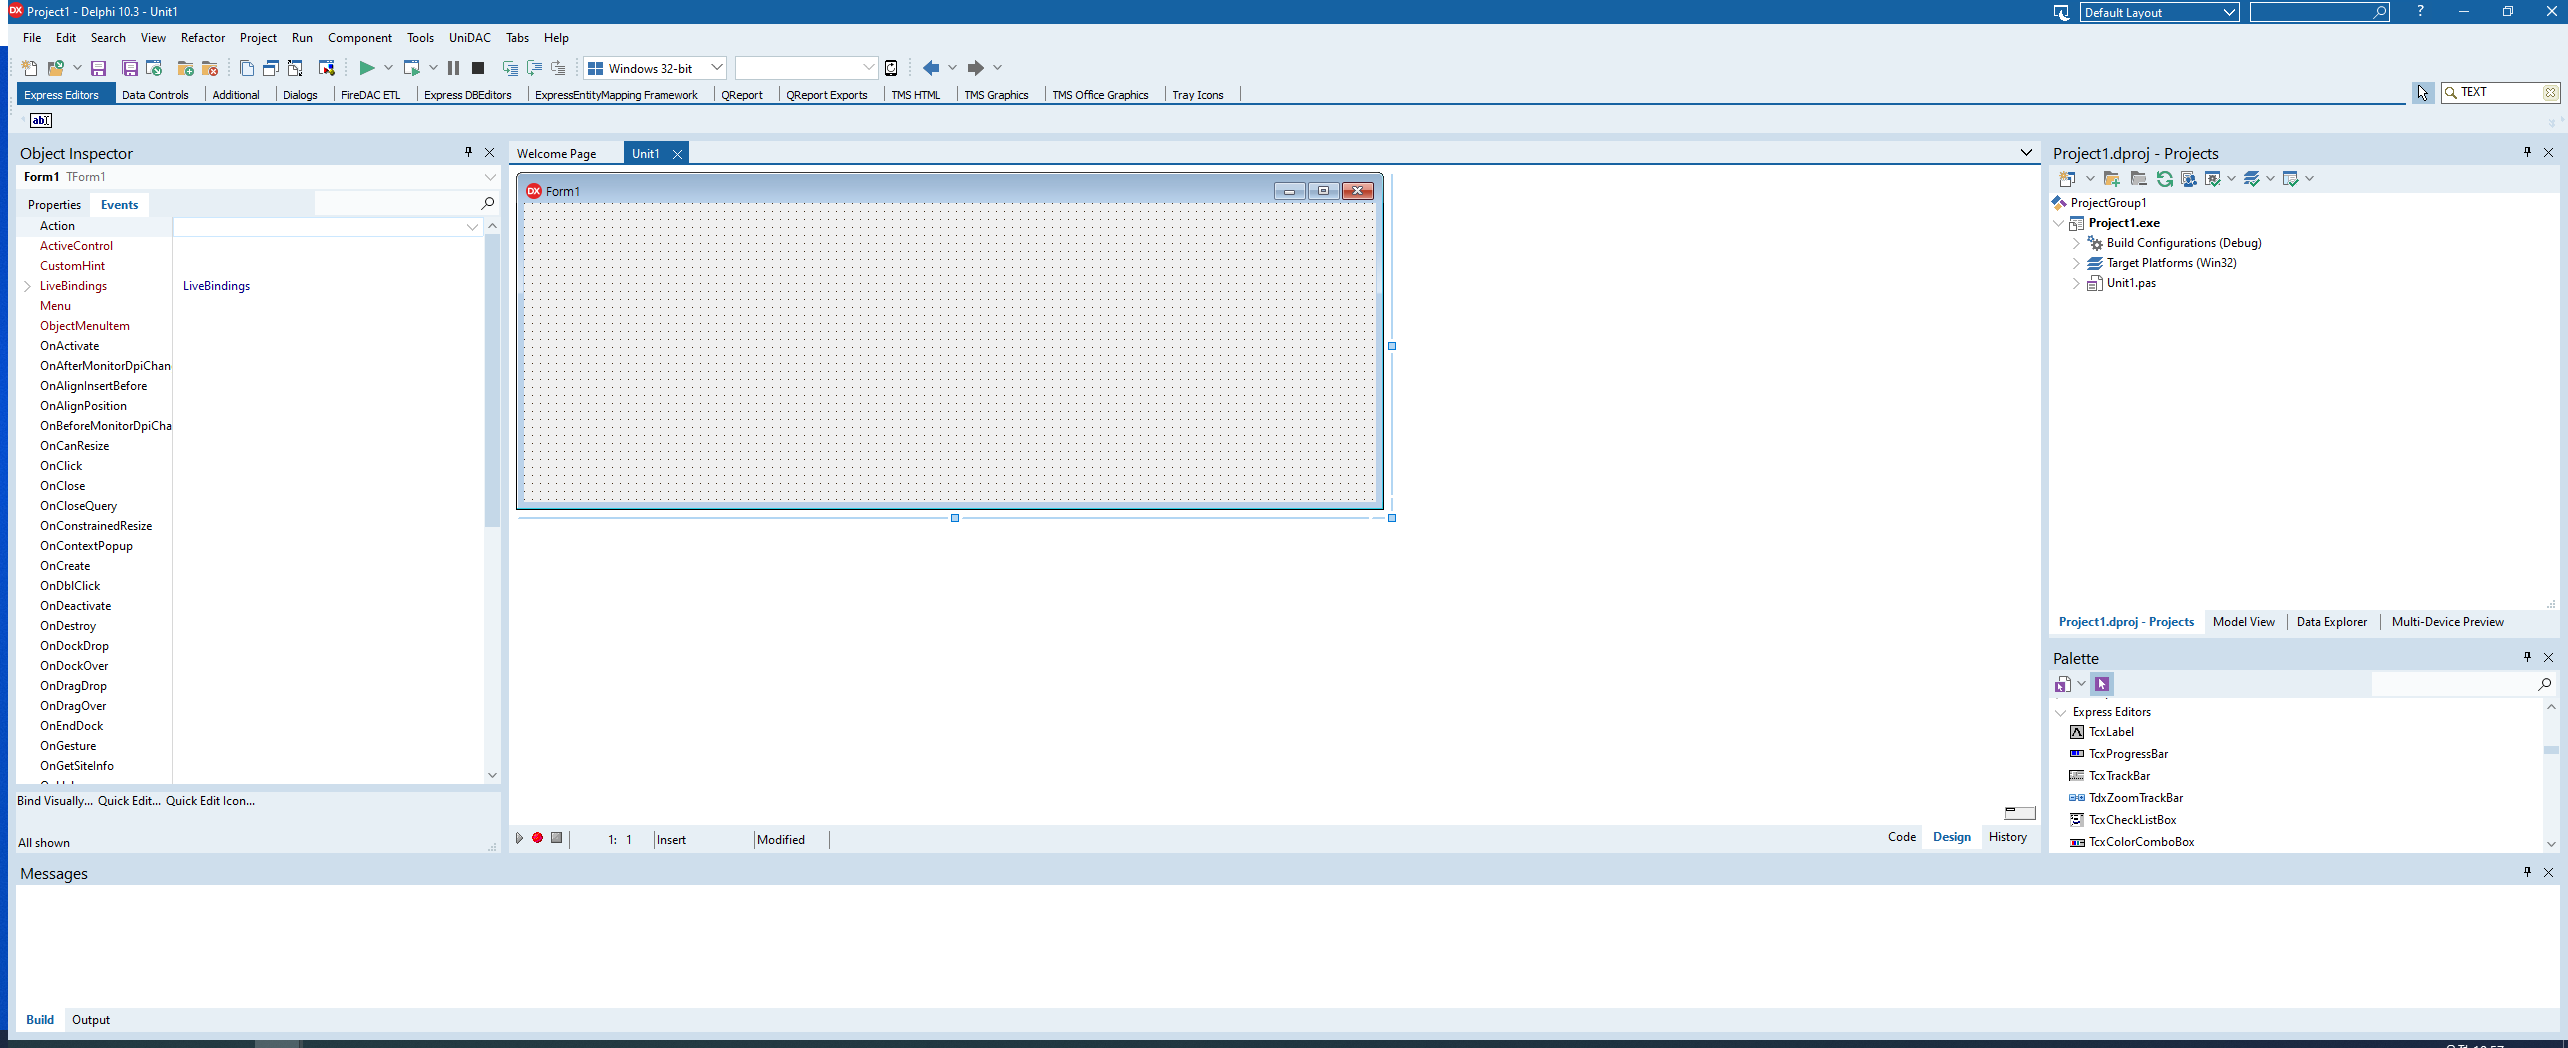Image resolution: width=2568 pixels, height=1048 pixels.
Task: Click Add New Project icon in Projects toolbar
Action: click(2112, 178)
